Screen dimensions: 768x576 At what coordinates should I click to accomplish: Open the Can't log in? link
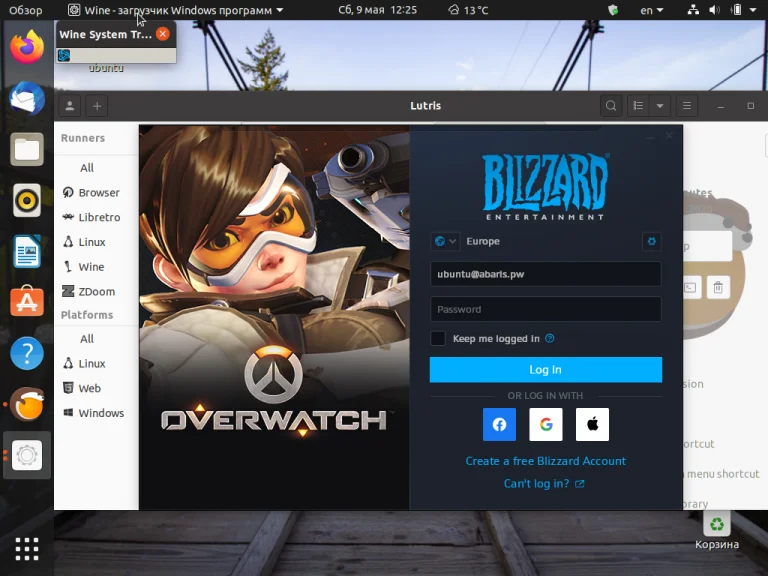coord(544,483)
